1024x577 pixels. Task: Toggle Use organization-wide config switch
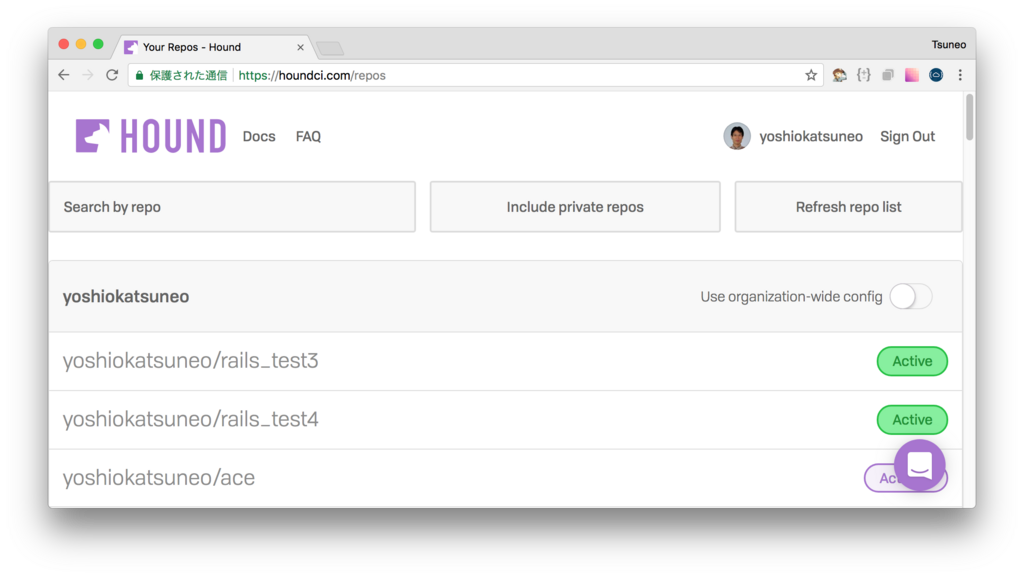tap(910, 296)
